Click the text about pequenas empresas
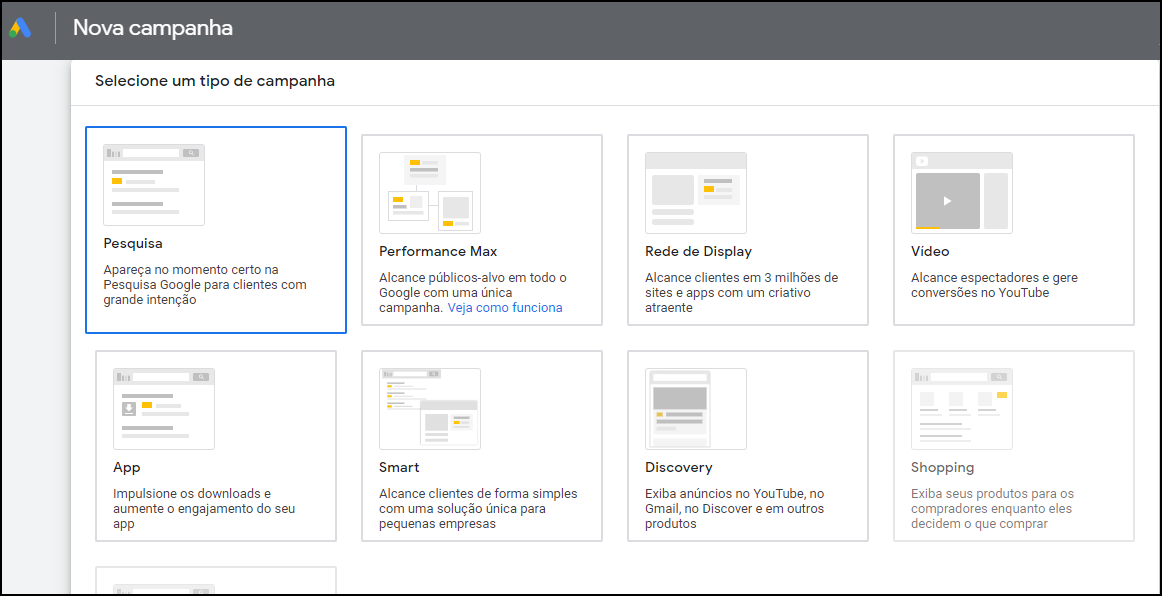 point(478,509)
